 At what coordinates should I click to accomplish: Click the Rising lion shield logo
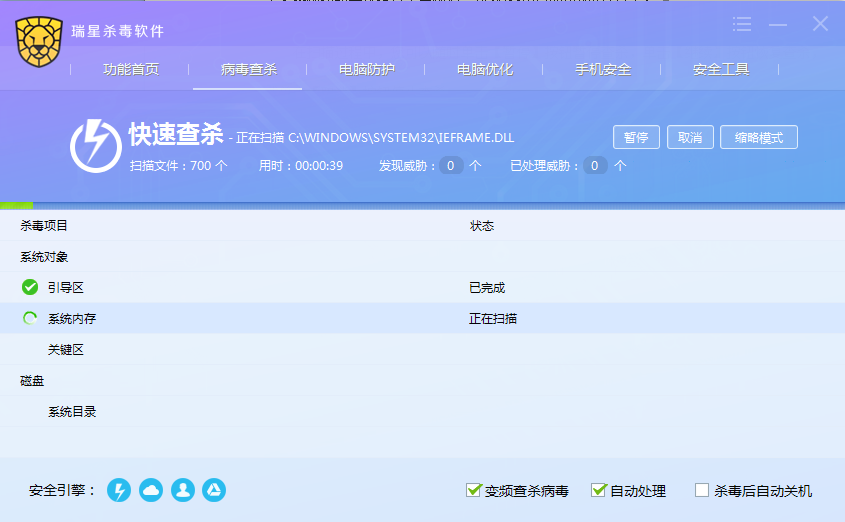(38, 42)
